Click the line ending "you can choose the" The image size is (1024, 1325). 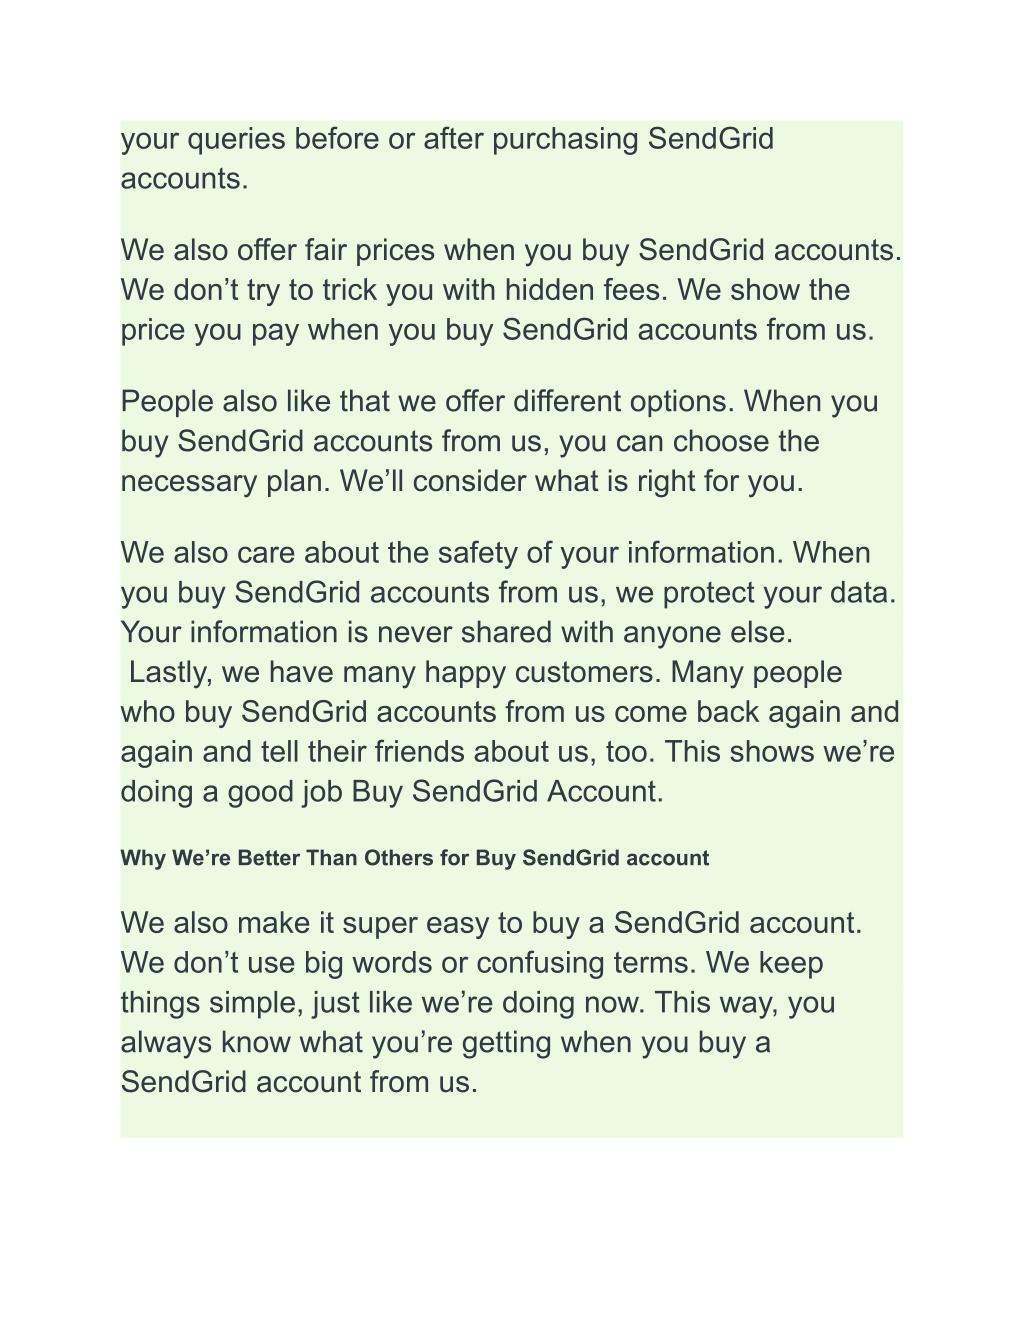pyautogui.click(x=470, y=441)
